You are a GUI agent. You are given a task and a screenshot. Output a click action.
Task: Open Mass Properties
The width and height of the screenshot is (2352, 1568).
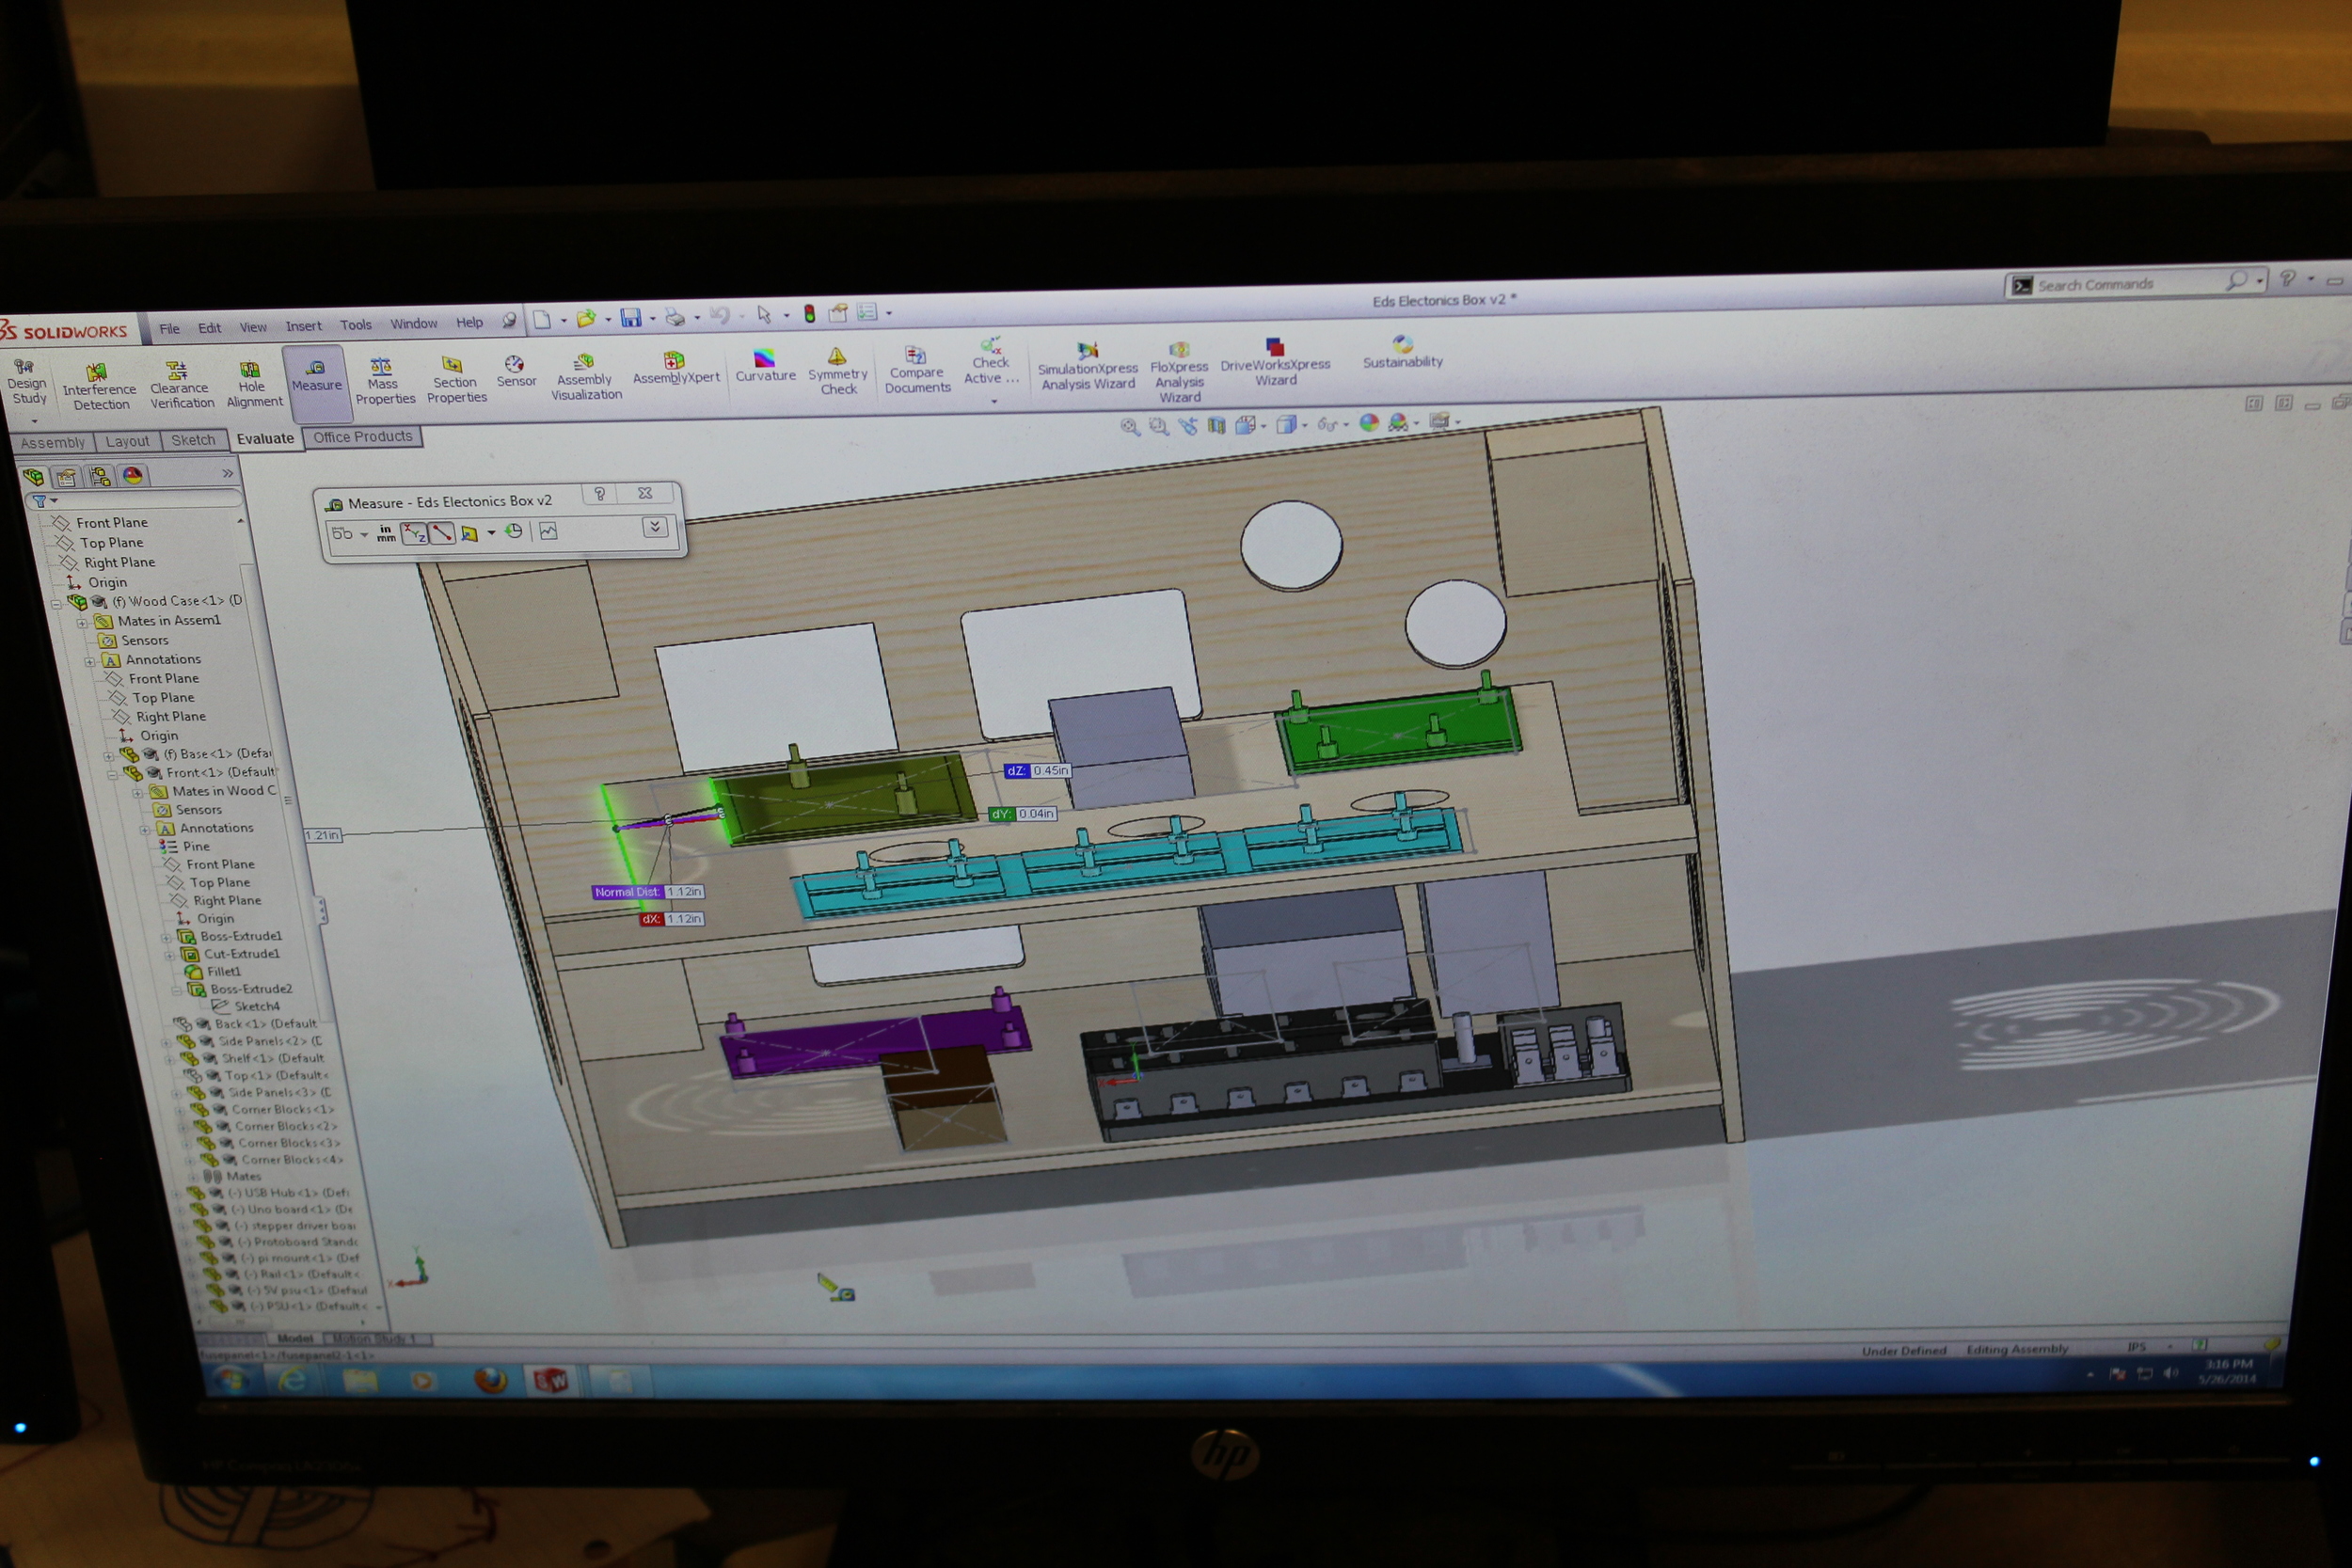point(384,381)
